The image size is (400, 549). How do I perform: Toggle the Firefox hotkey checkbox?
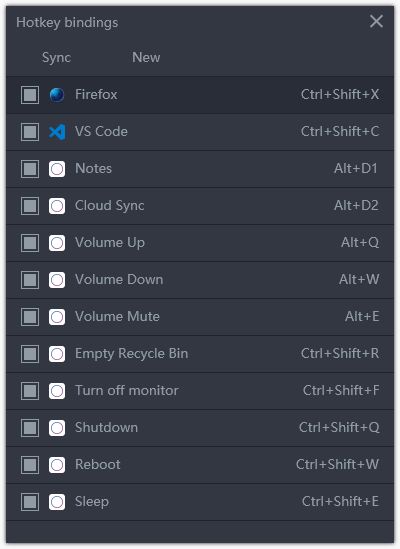click(30, 95)
